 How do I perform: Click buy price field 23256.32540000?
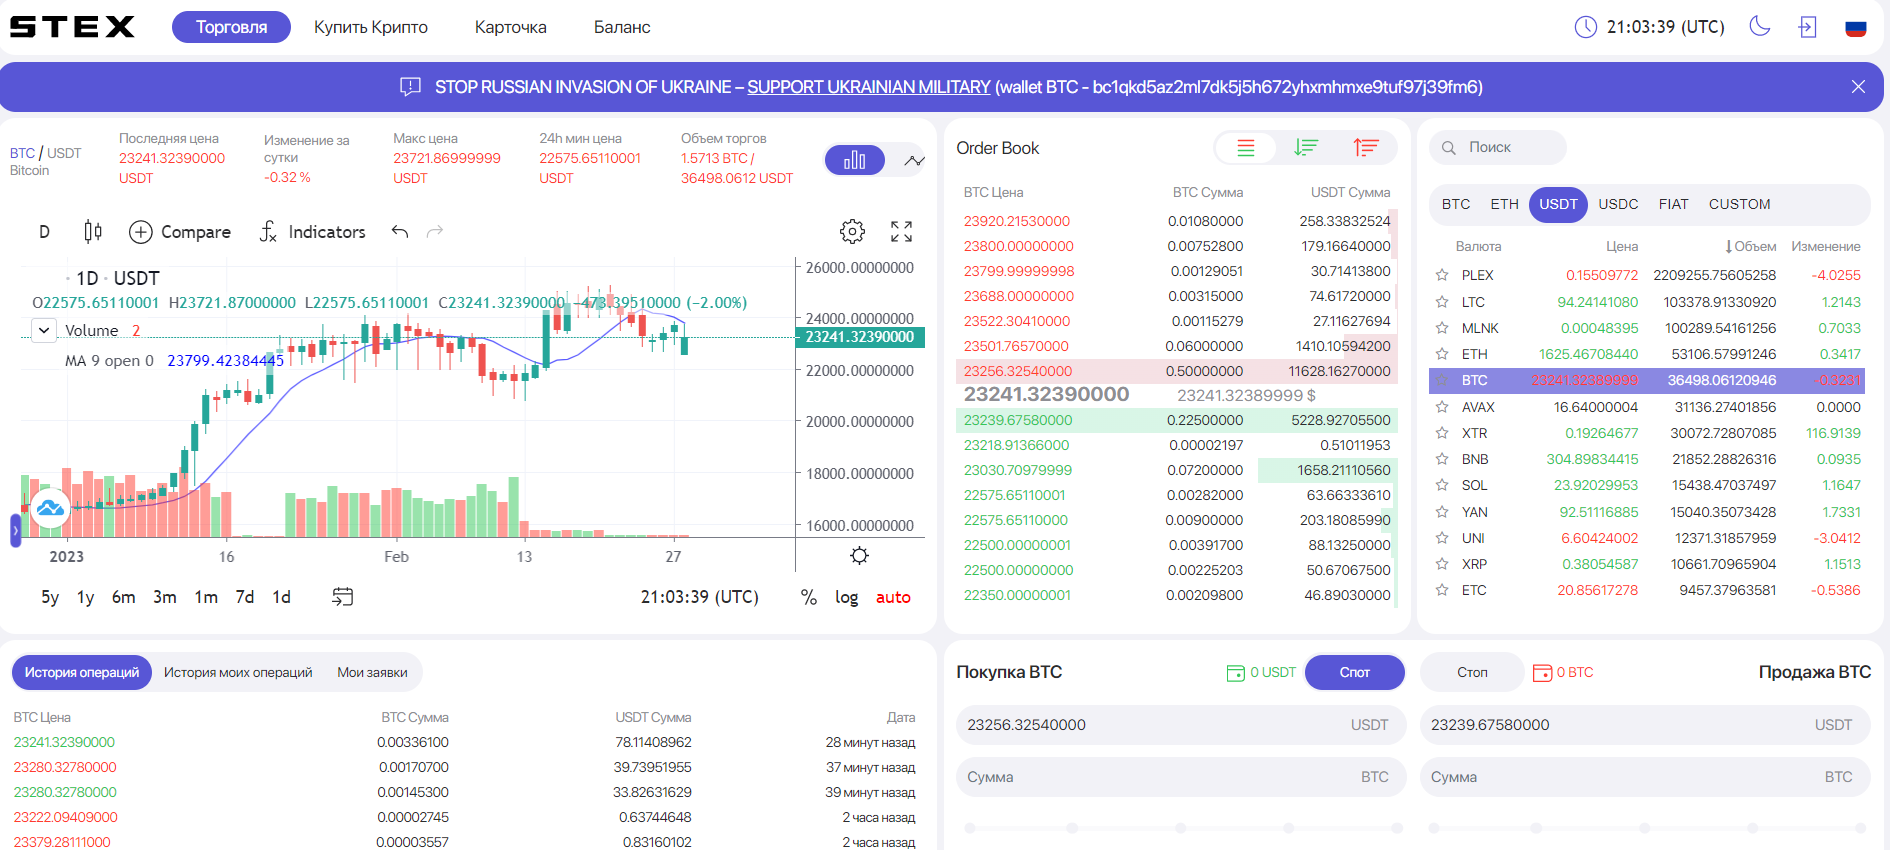[1181, 725]
